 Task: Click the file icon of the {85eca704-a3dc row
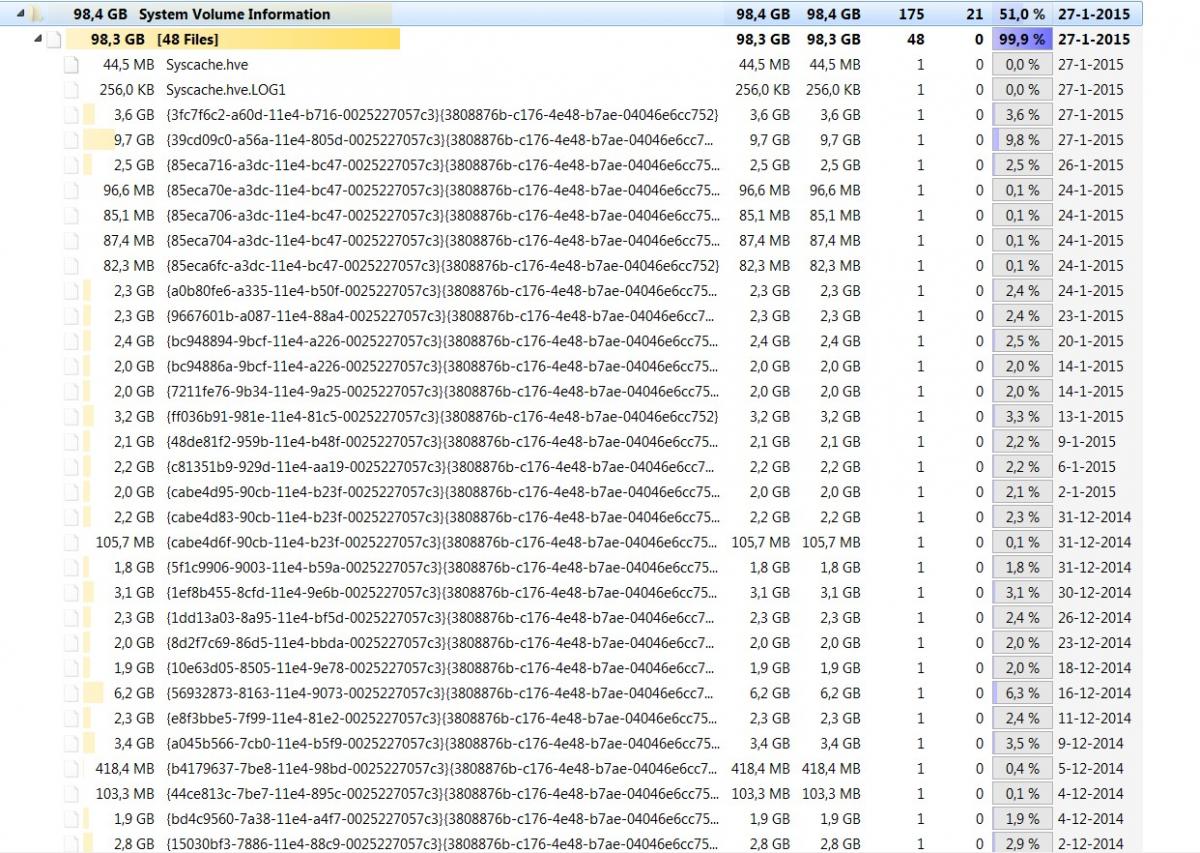[x=70, y=240]
